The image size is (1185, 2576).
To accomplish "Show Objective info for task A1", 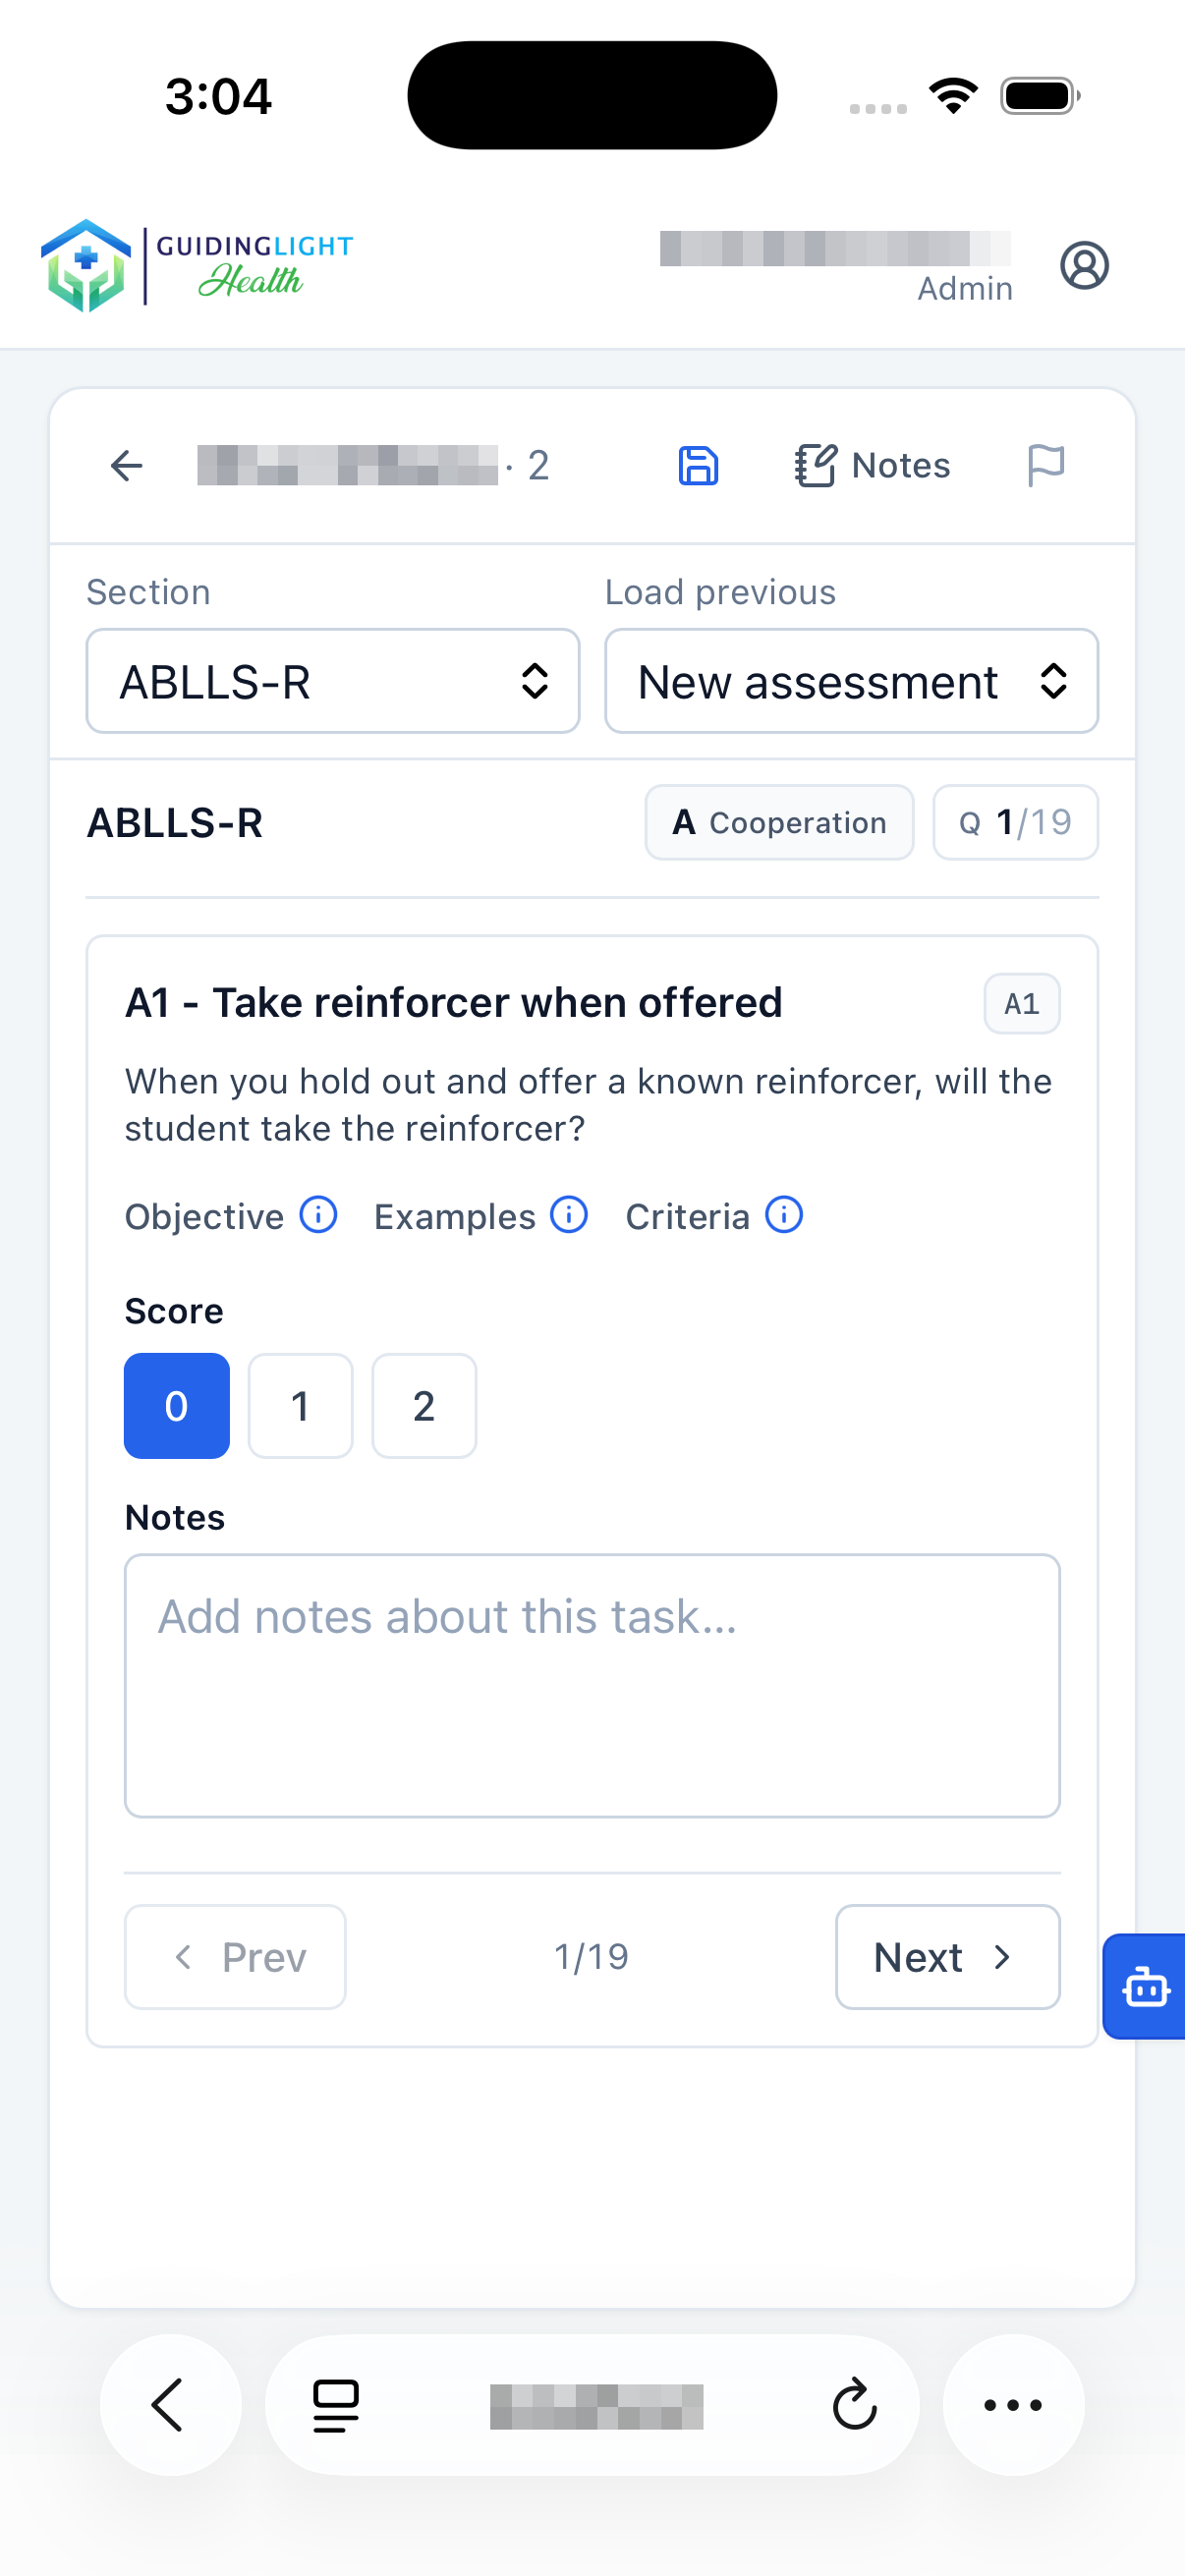I will coord(318,1215).
